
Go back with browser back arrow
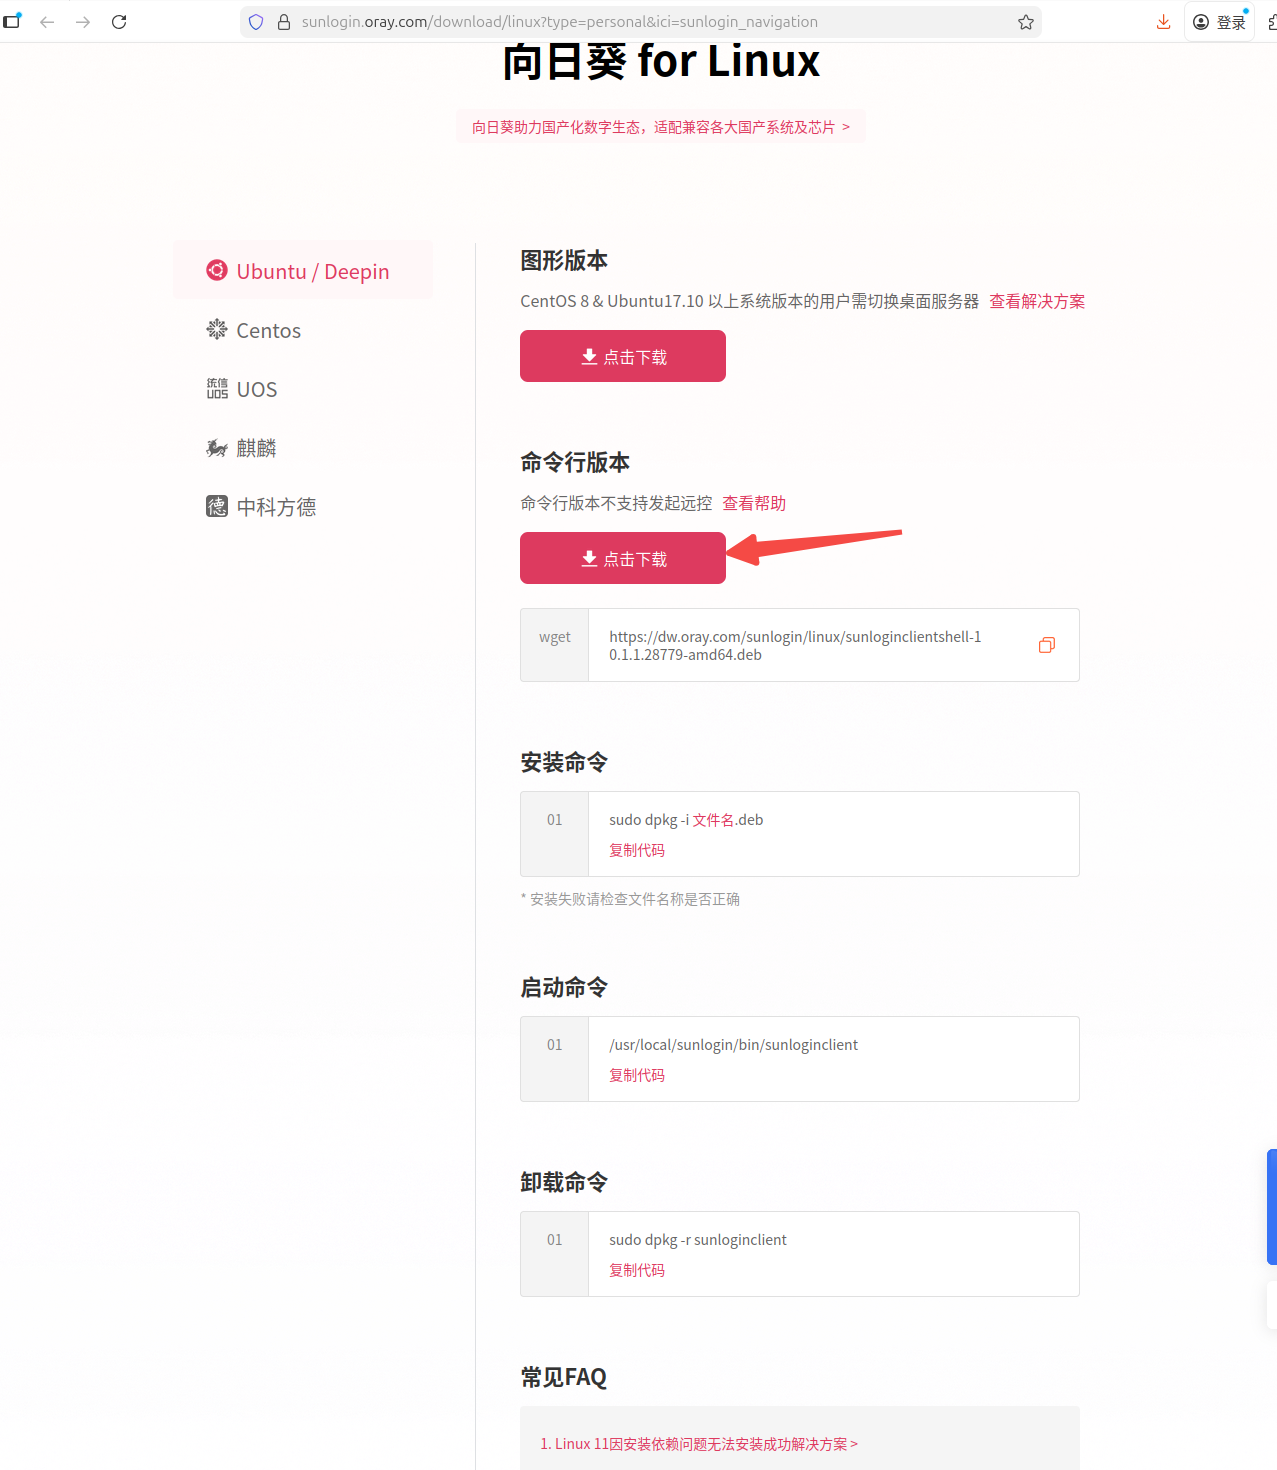(x=47, y=22)
